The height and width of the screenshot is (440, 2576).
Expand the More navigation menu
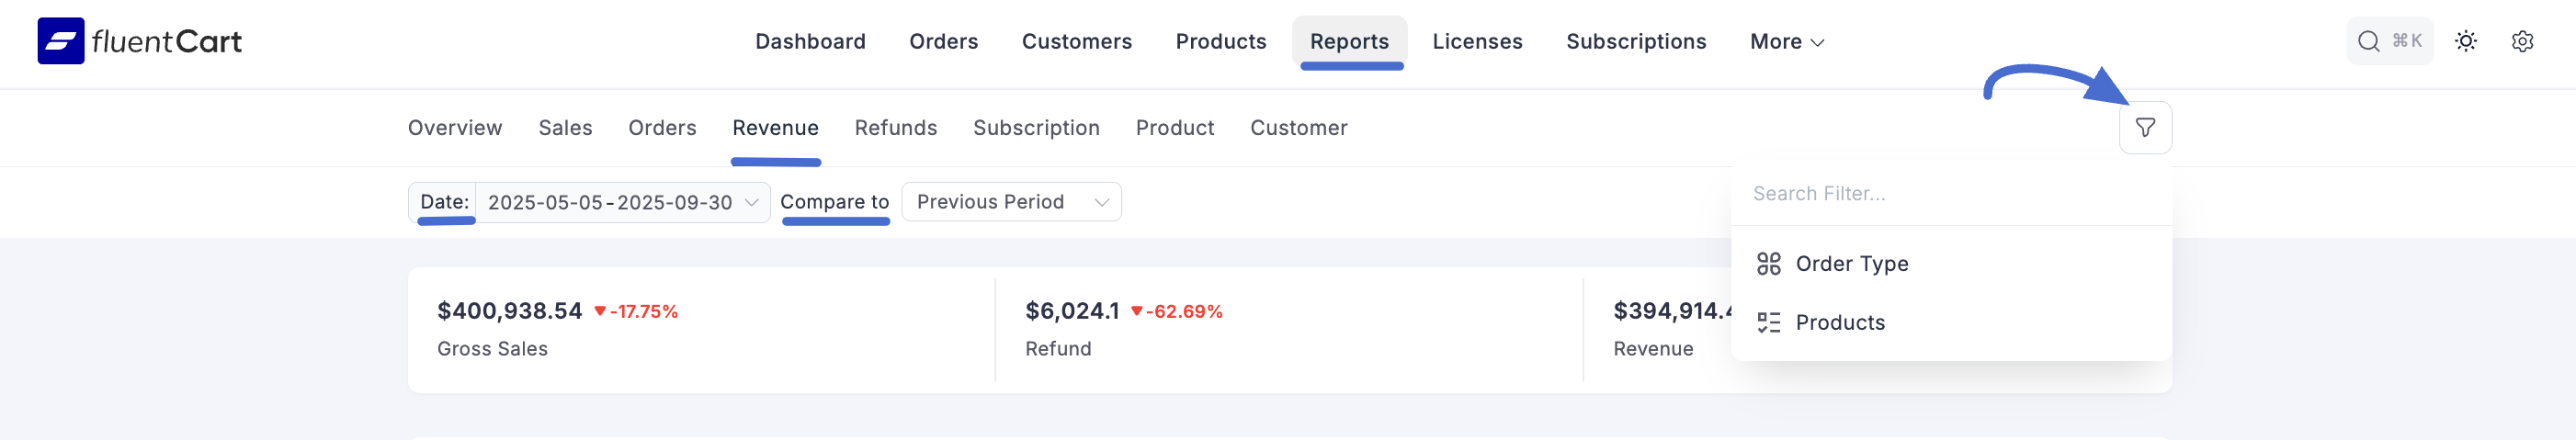(x=1786, y=42)
